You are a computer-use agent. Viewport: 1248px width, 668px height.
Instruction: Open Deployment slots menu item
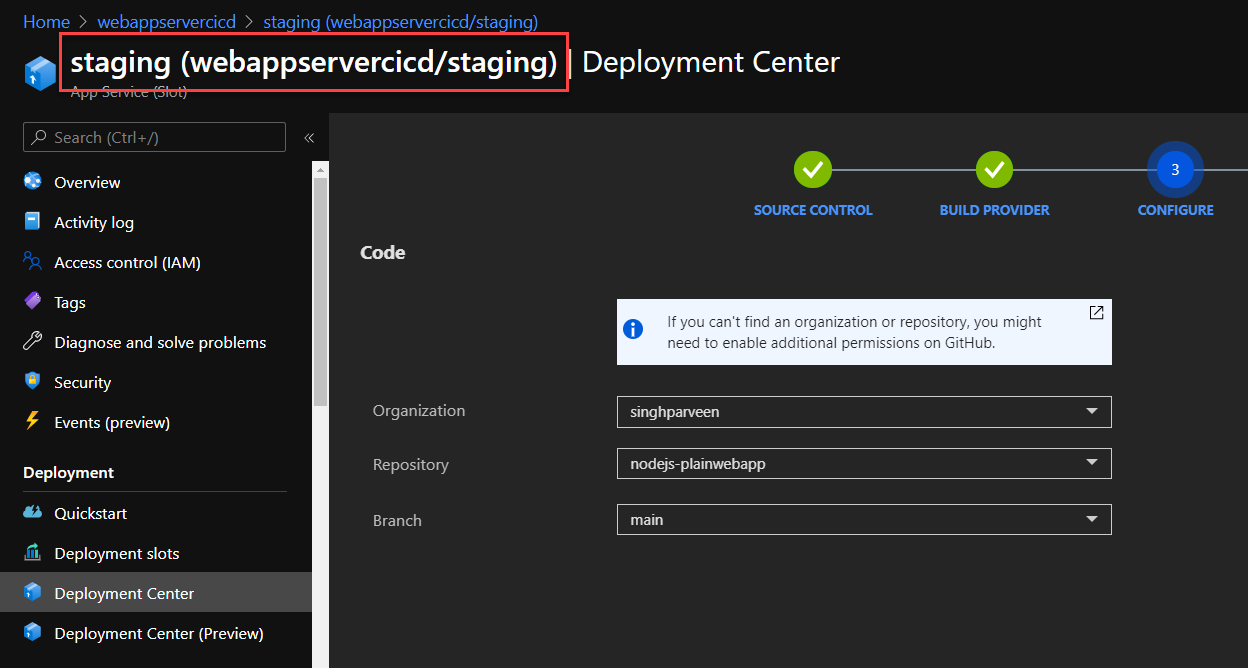[117, 553]
